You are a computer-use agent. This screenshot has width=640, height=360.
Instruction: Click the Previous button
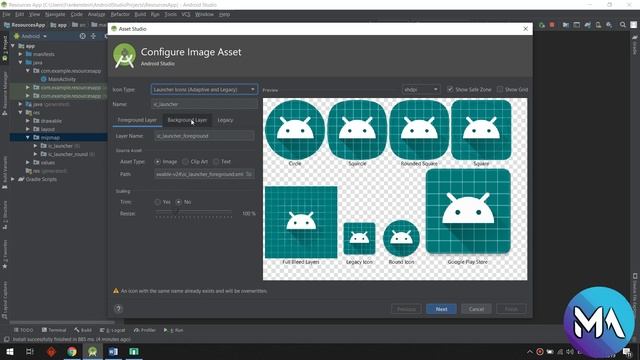coord(406,309)
